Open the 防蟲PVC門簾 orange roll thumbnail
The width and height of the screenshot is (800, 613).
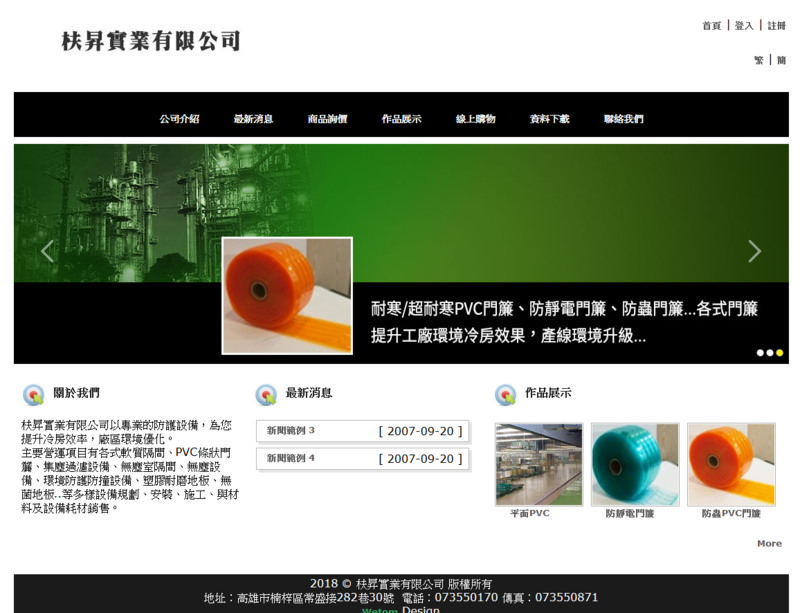coord(731,464)
